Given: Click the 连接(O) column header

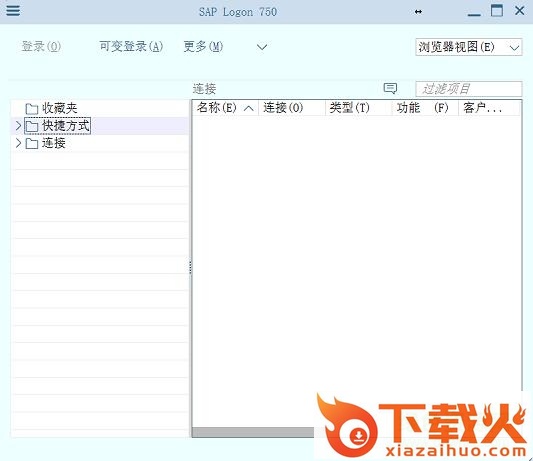Looking at the screenshot, I should (x=292, y=108).
